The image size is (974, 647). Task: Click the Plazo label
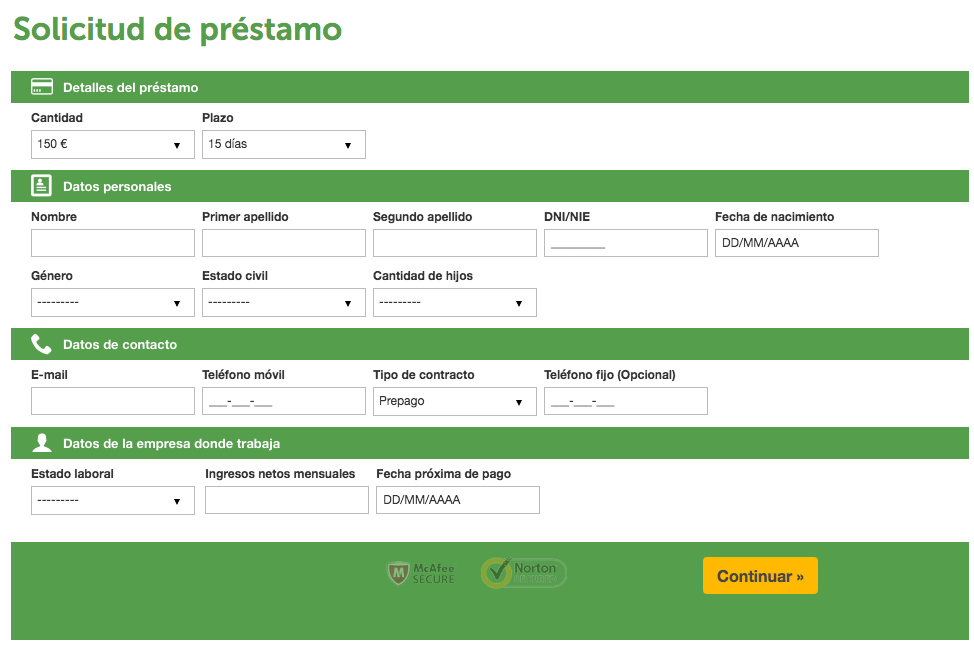pos(217,117)
